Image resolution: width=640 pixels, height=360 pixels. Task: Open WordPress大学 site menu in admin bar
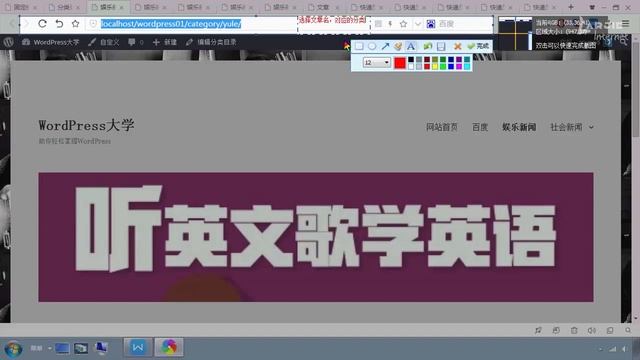50,42
